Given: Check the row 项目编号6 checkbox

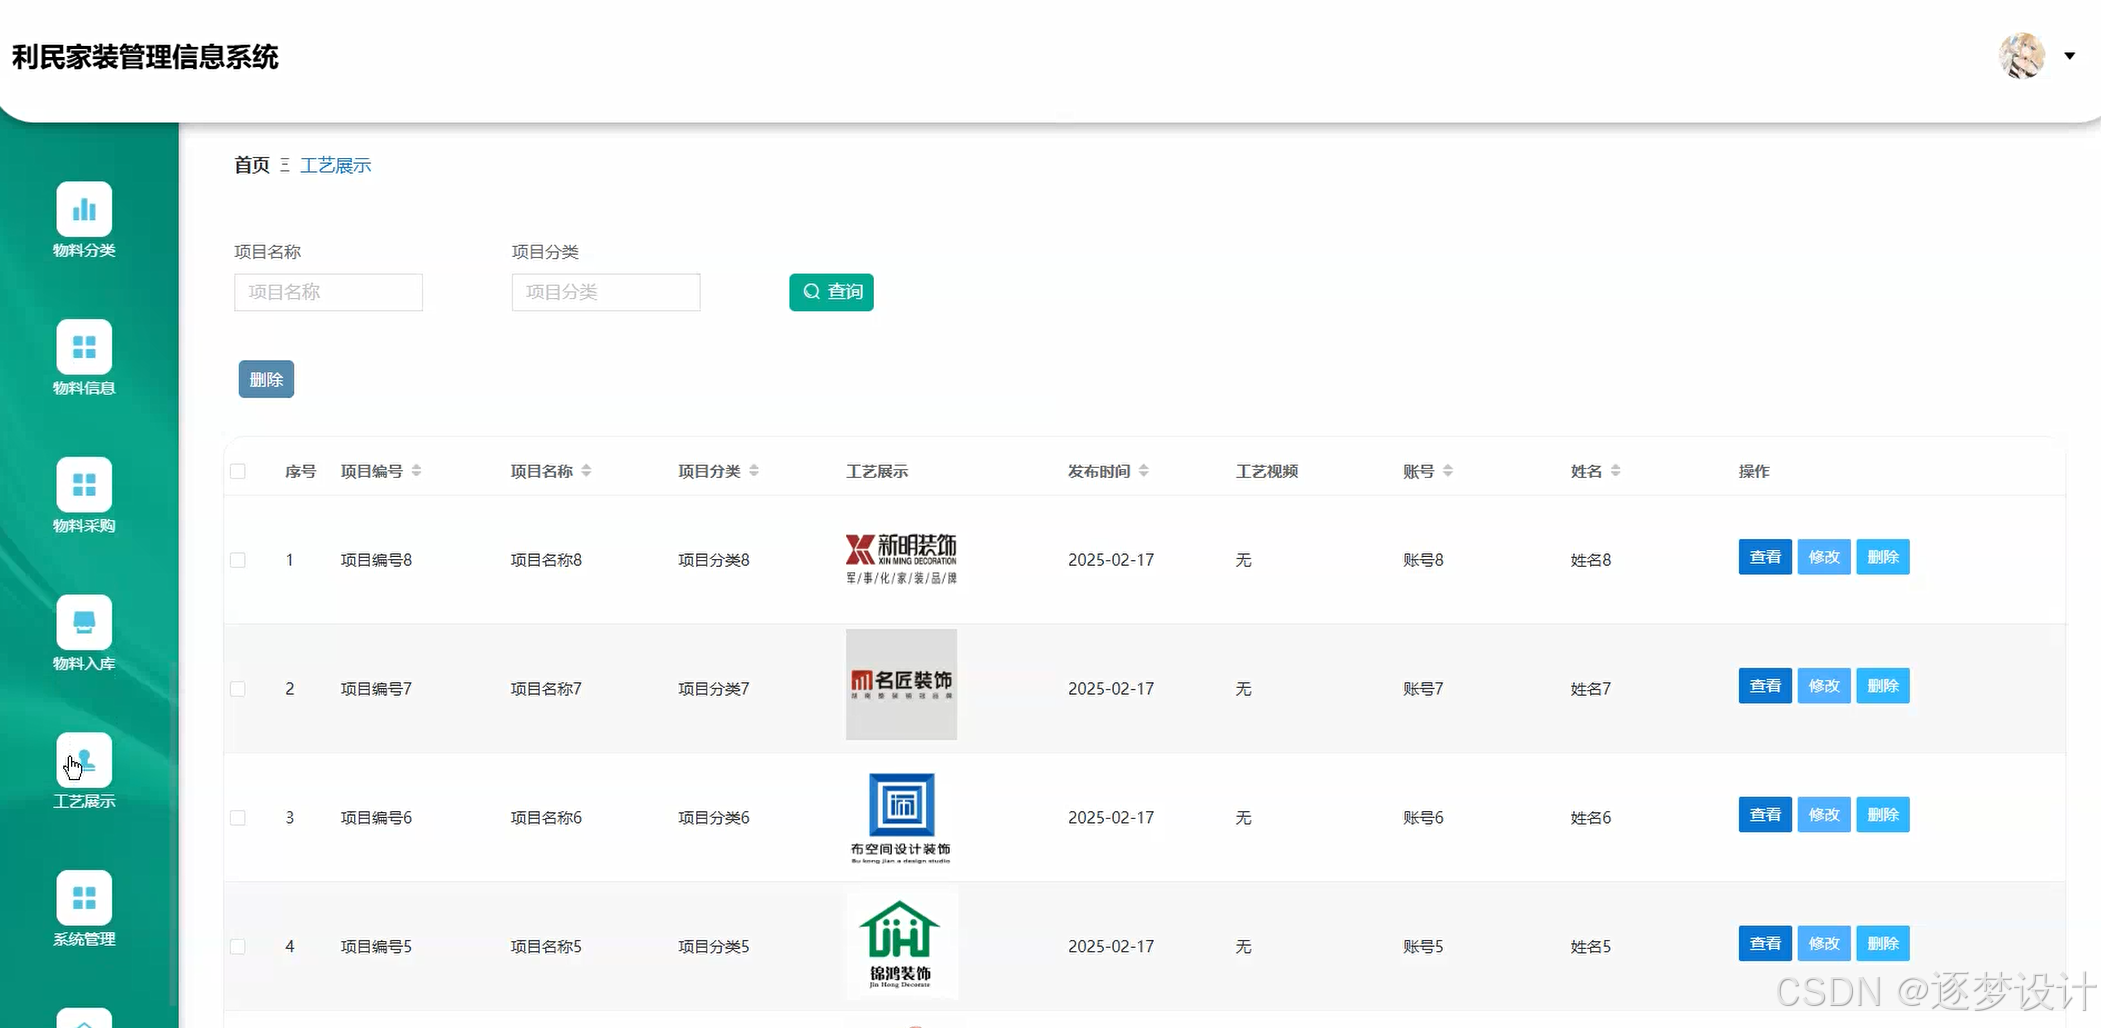Looking at the screenshot, I should 238,818.
